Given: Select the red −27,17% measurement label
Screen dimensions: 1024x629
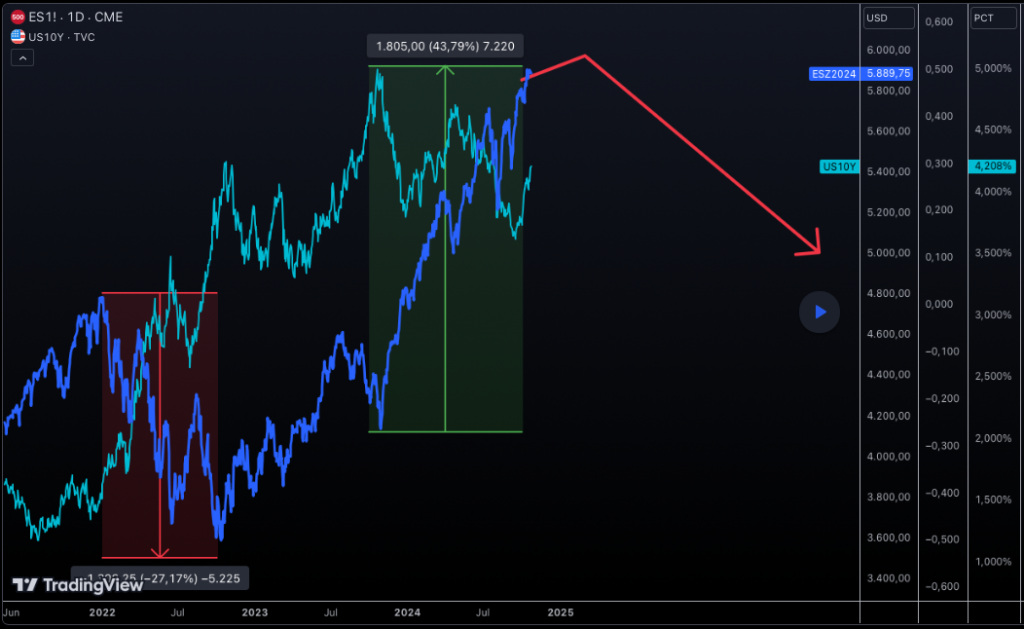Looking at the screenshot, I should (160, 578).
